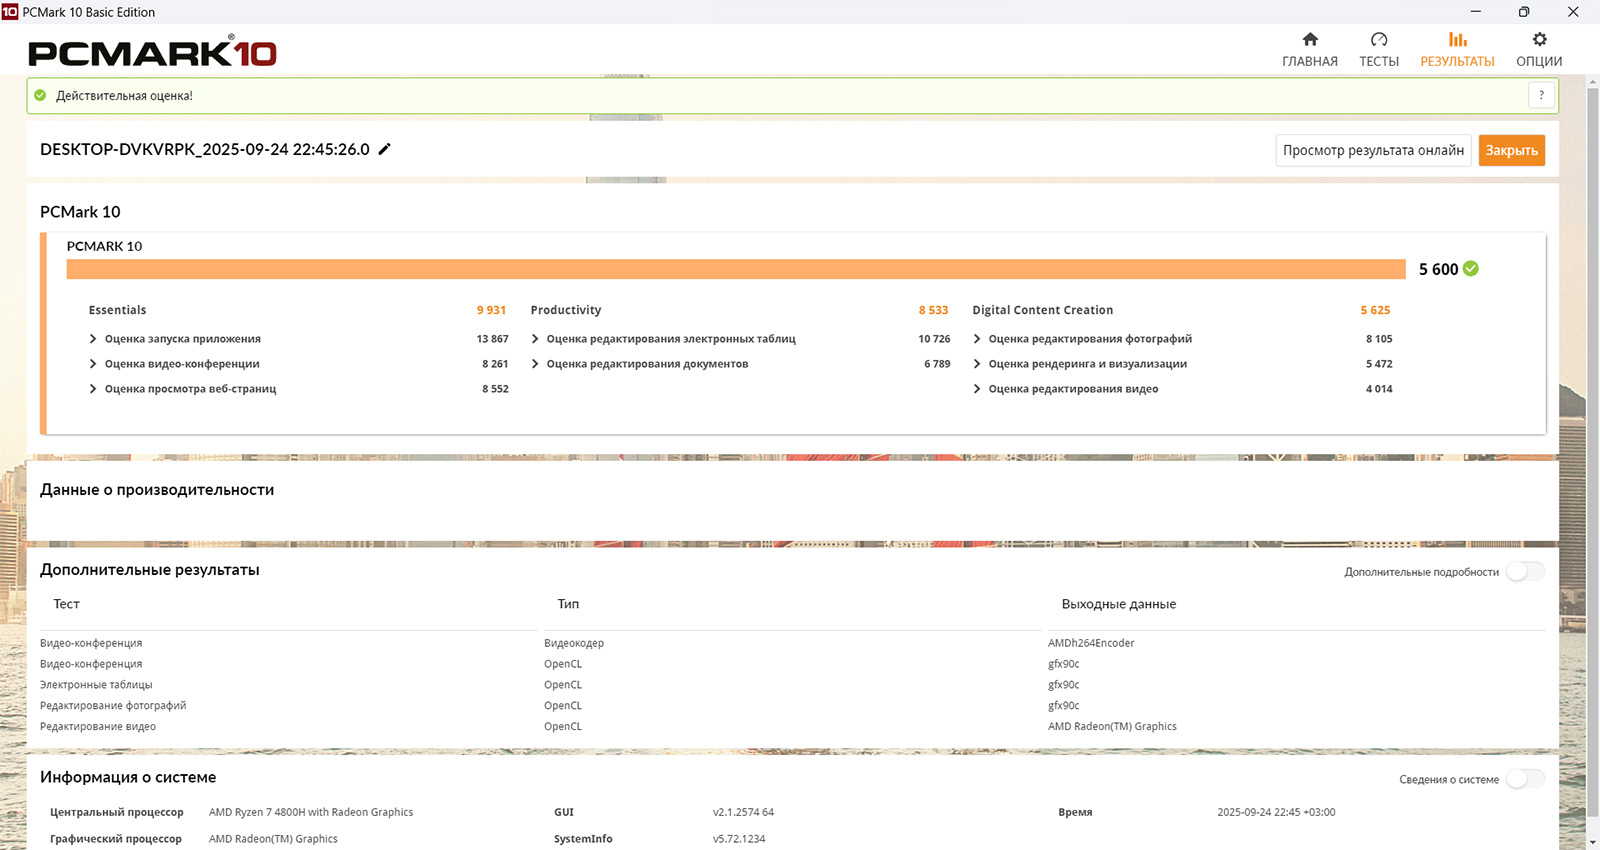
Task: Expand Оценка редактирования фотографий details
Action: pos(977,339)
